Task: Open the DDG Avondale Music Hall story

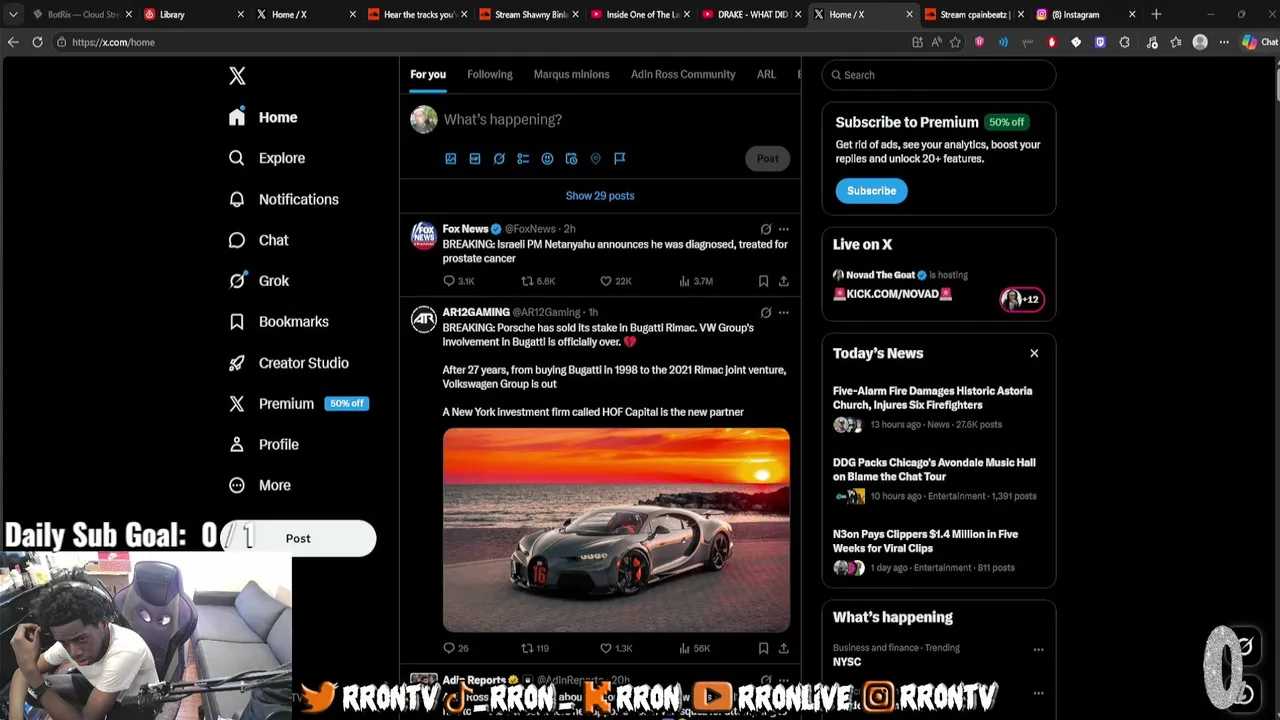Action: pos(938,479)
